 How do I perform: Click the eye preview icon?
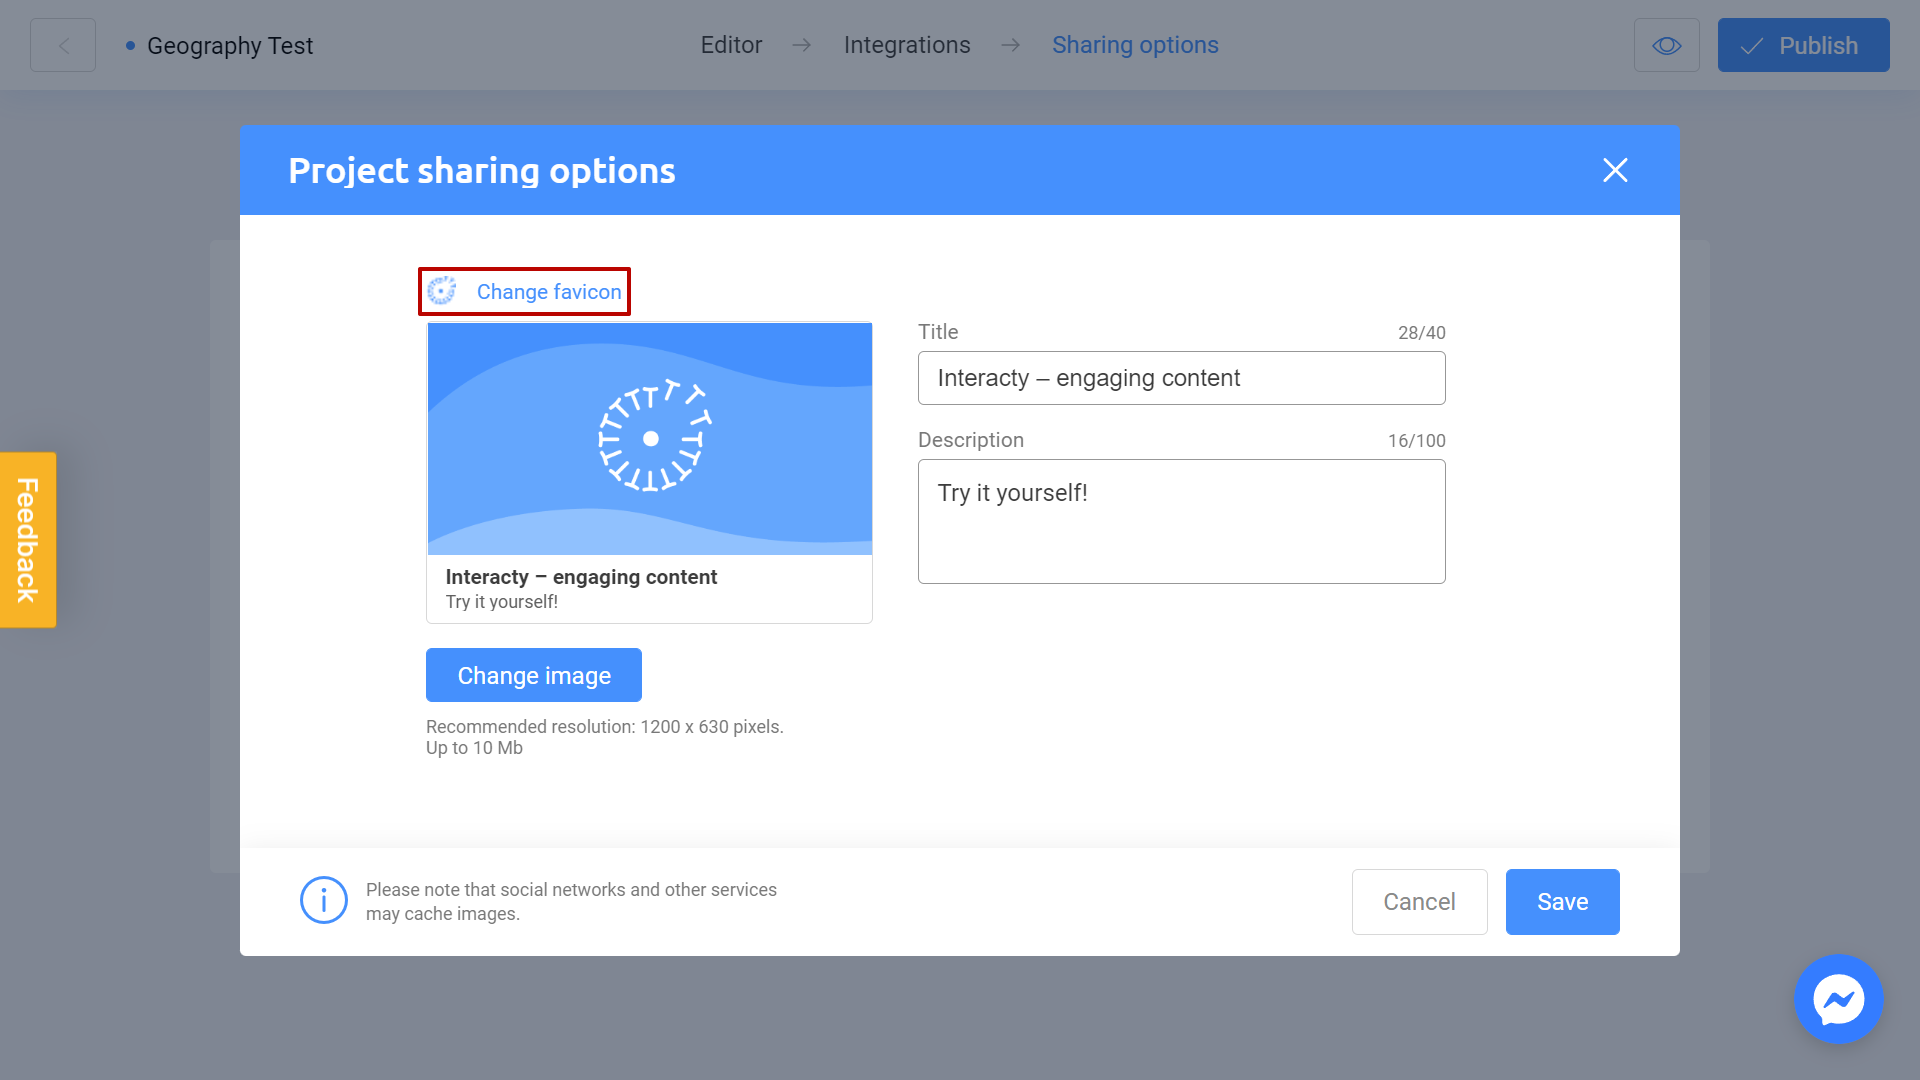click(x=1666, y=46)
